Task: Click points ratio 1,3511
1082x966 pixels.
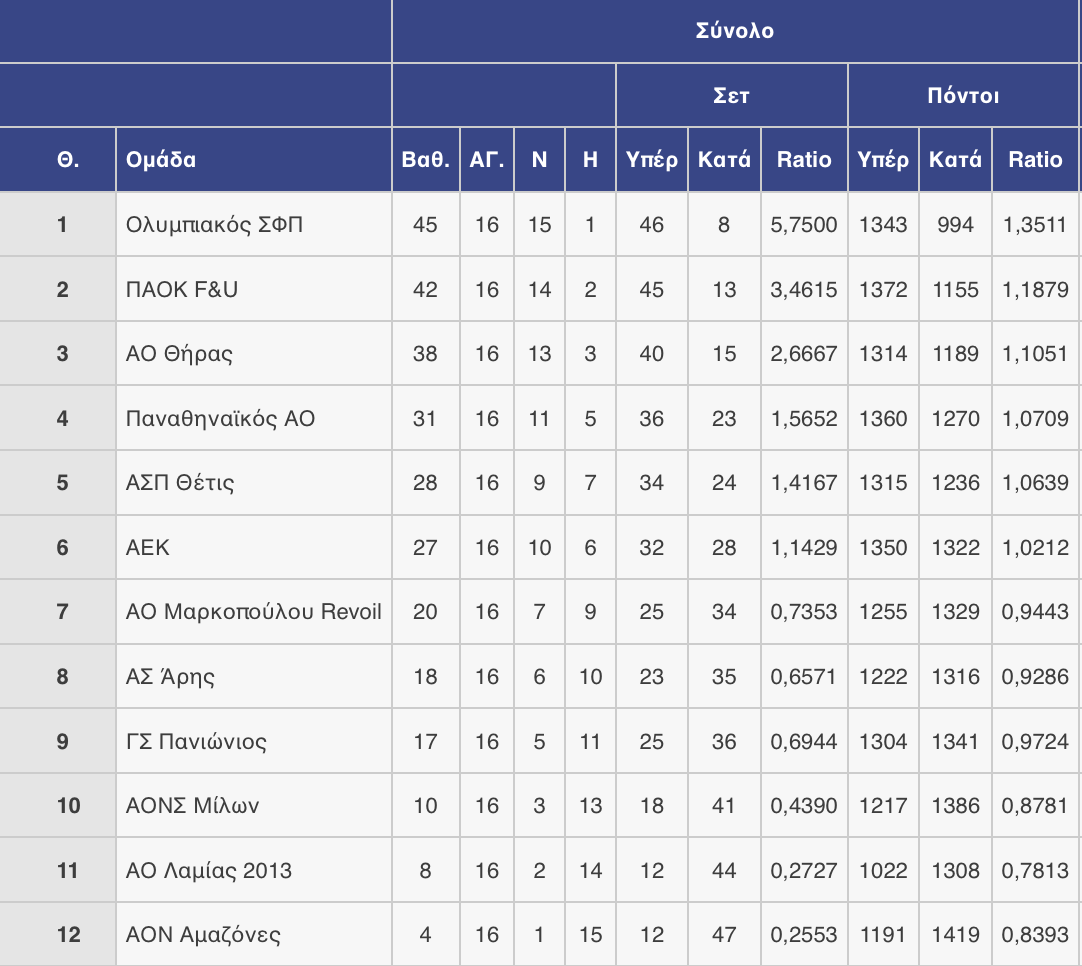Action: (x=1035, y=225)
